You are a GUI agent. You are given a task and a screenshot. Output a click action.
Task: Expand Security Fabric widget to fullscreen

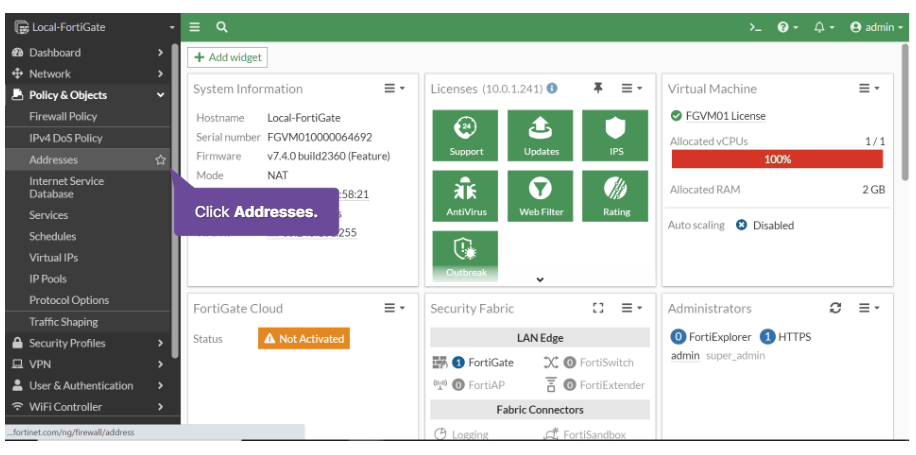[598, 308]
